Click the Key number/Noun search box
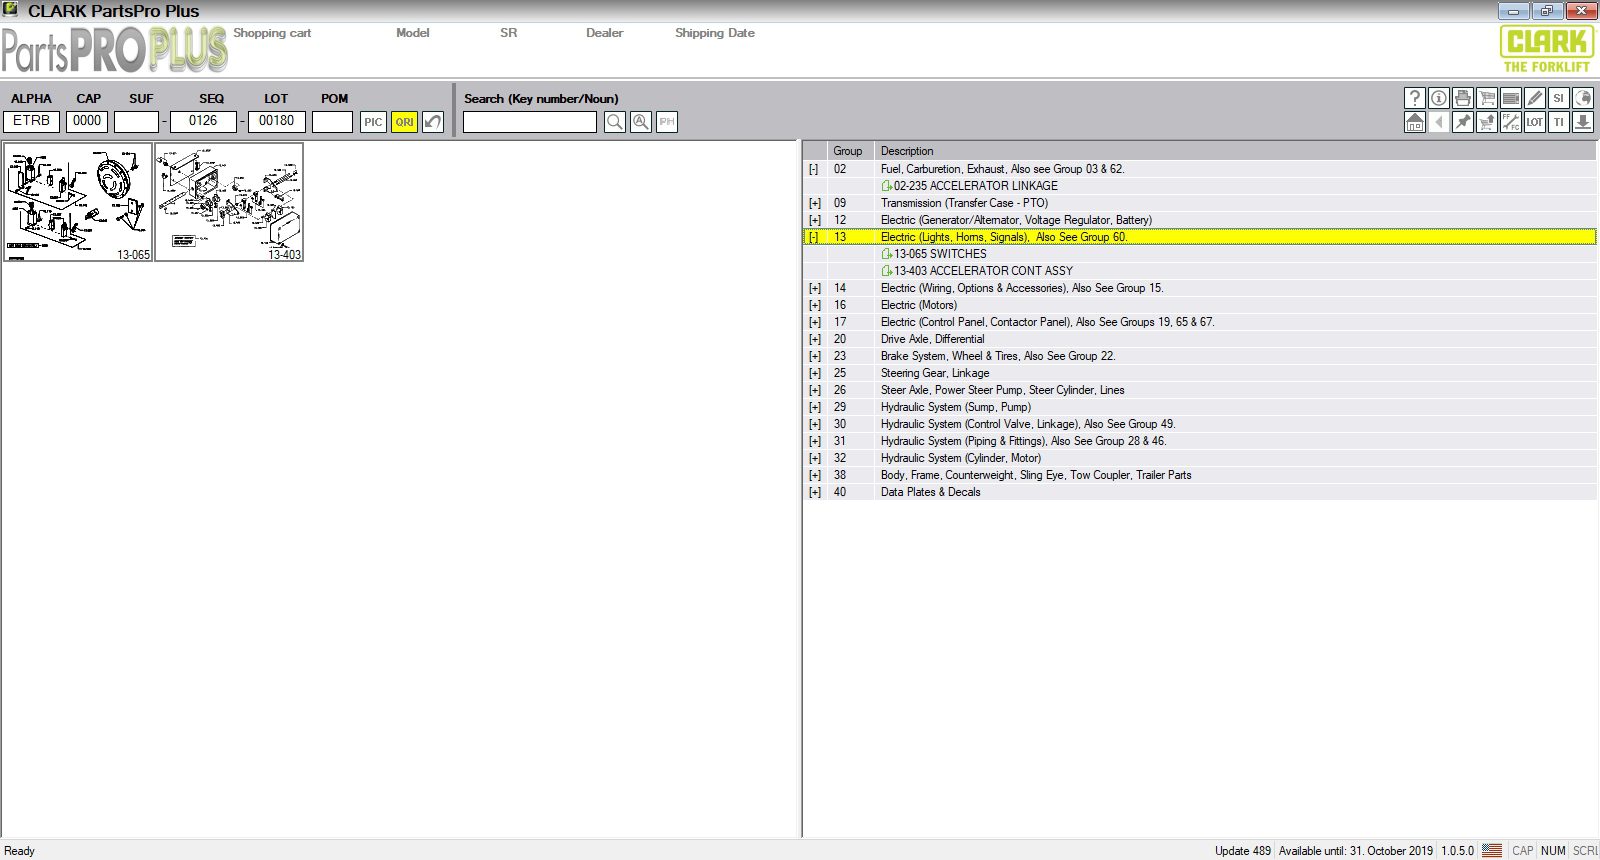Screen dimensions: 1600x860 530,122
